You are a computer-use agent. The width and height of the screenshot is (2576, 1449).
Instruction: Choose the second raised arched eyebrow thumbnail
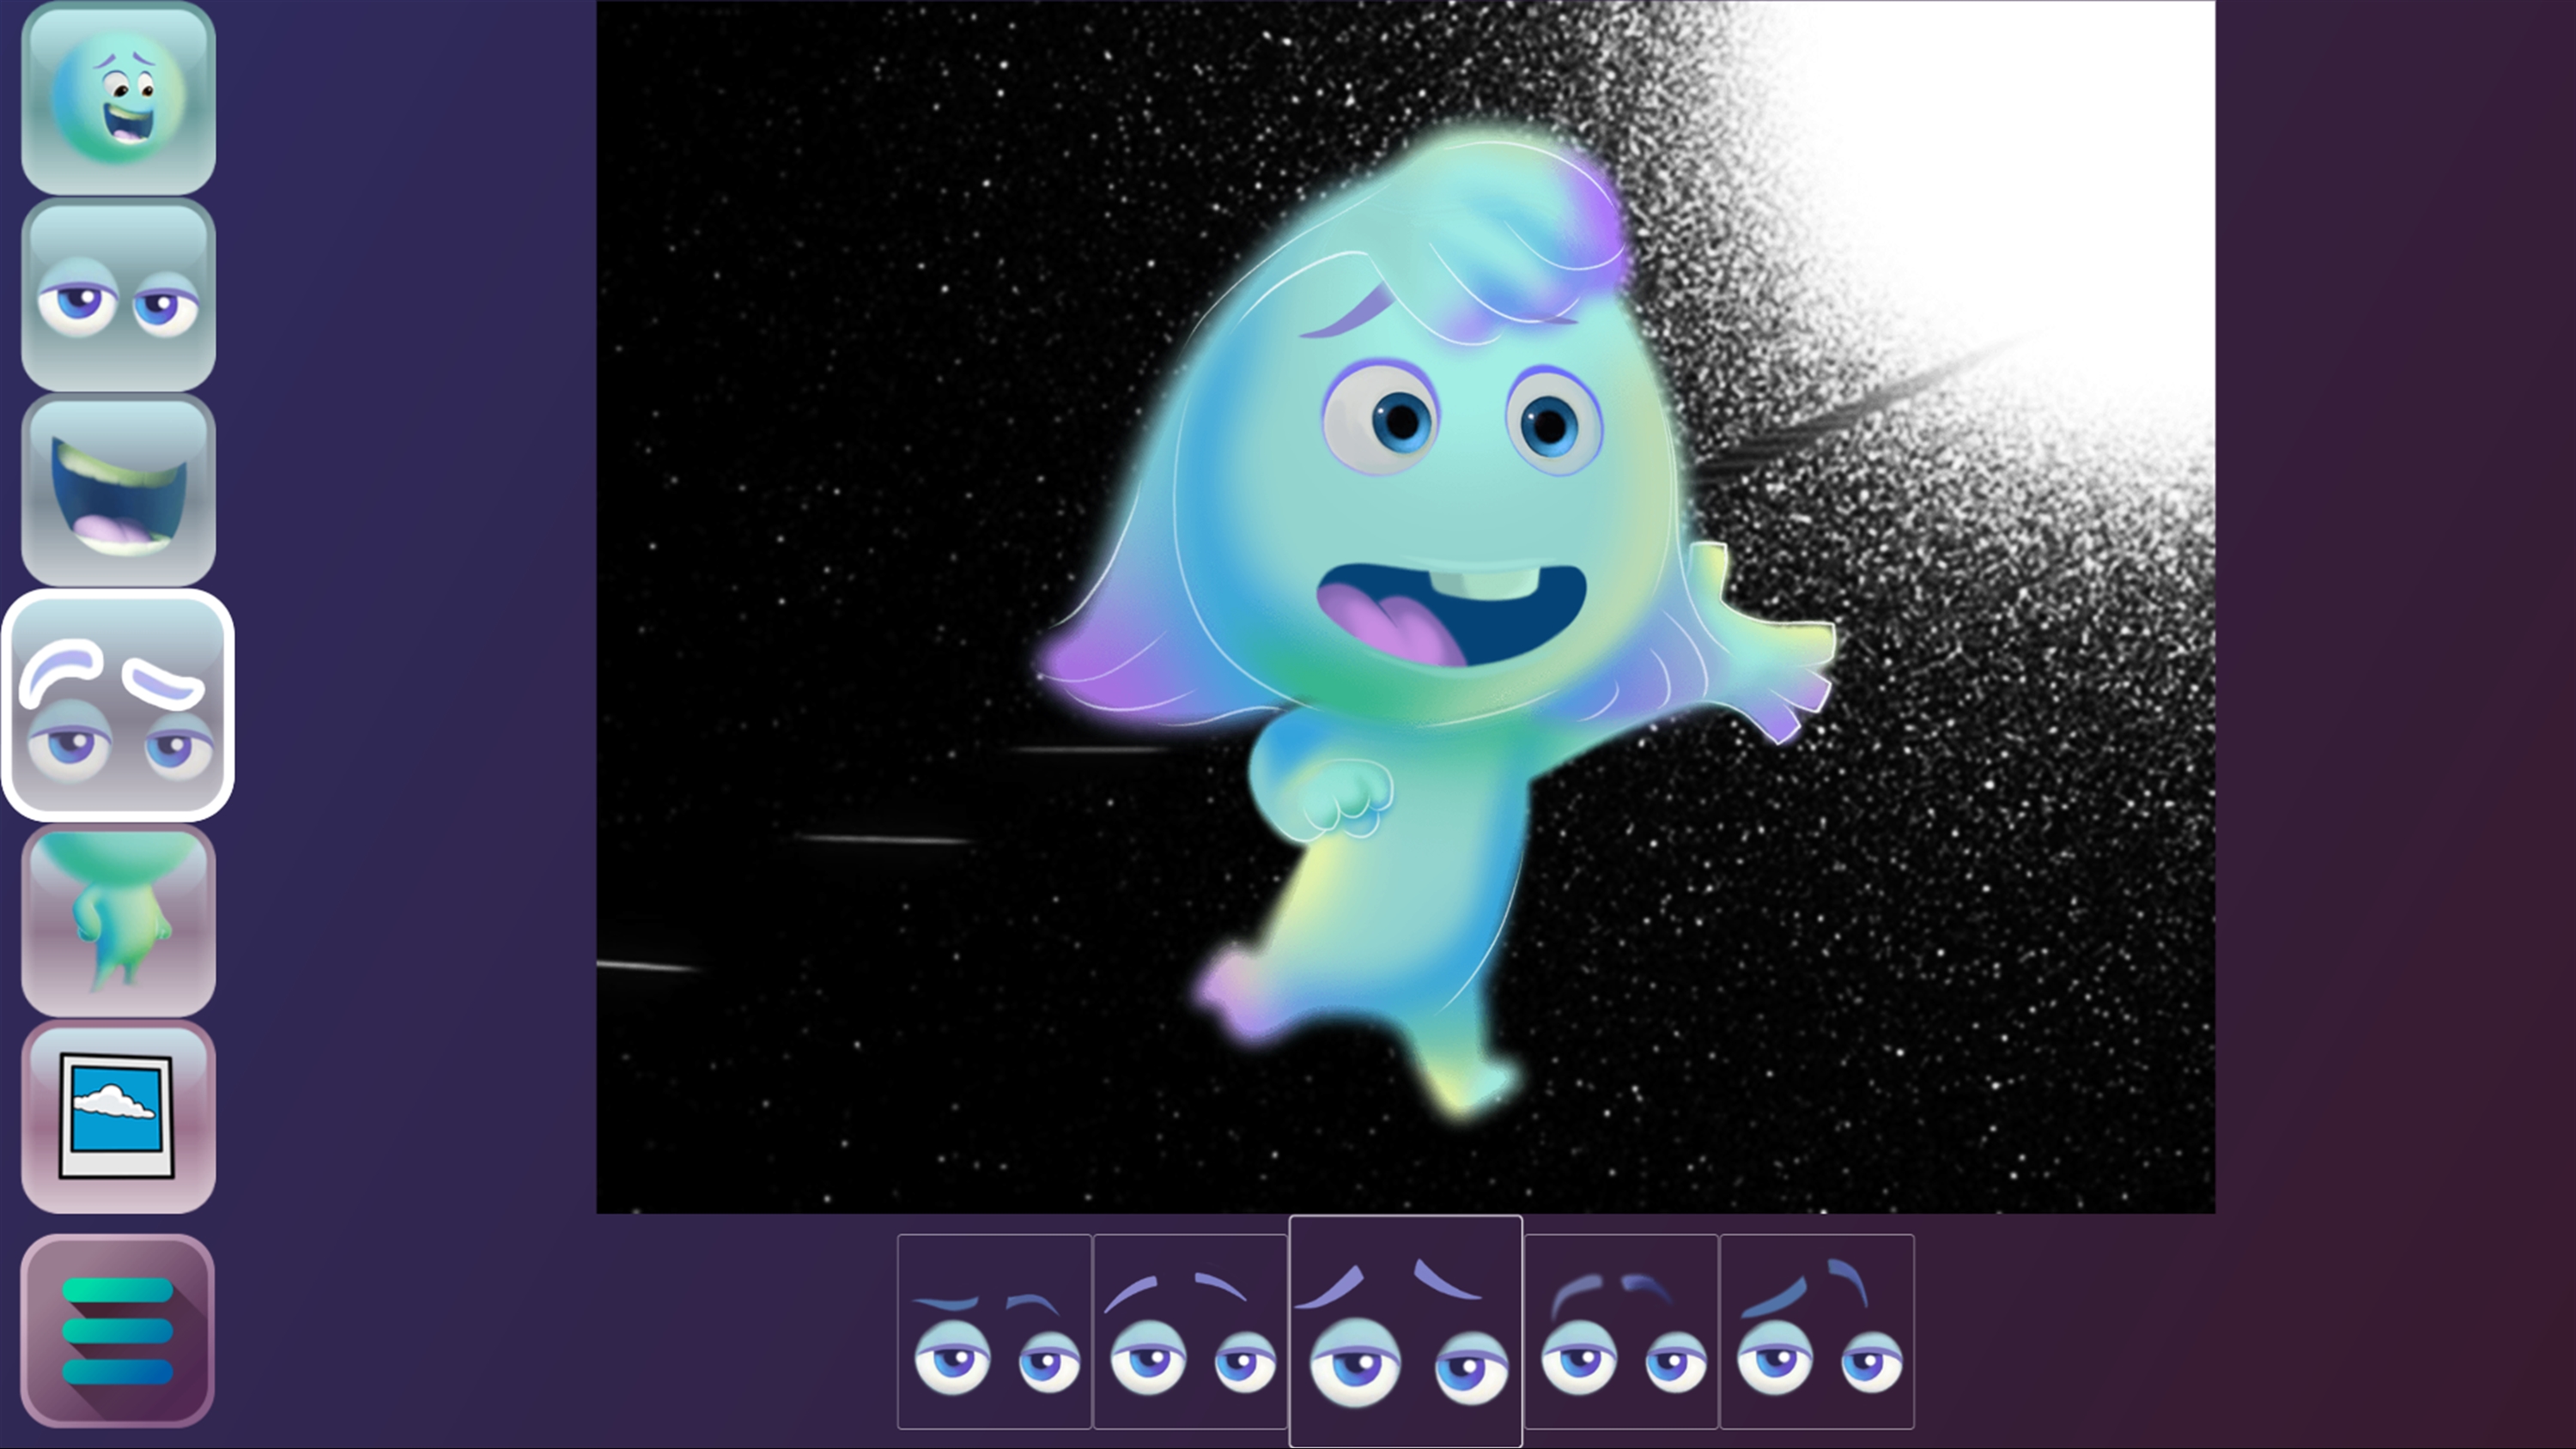click(x=1190, y=1331)
